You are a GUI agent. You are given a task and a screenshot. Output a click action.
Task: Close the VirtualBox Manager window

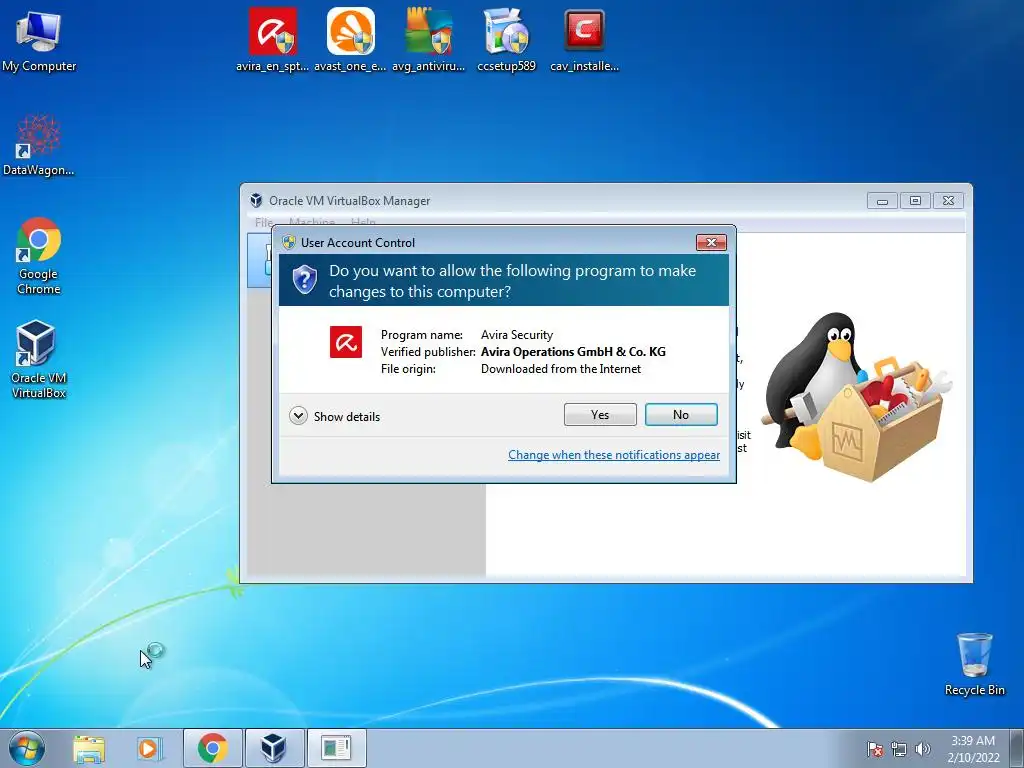coord(948,201)
